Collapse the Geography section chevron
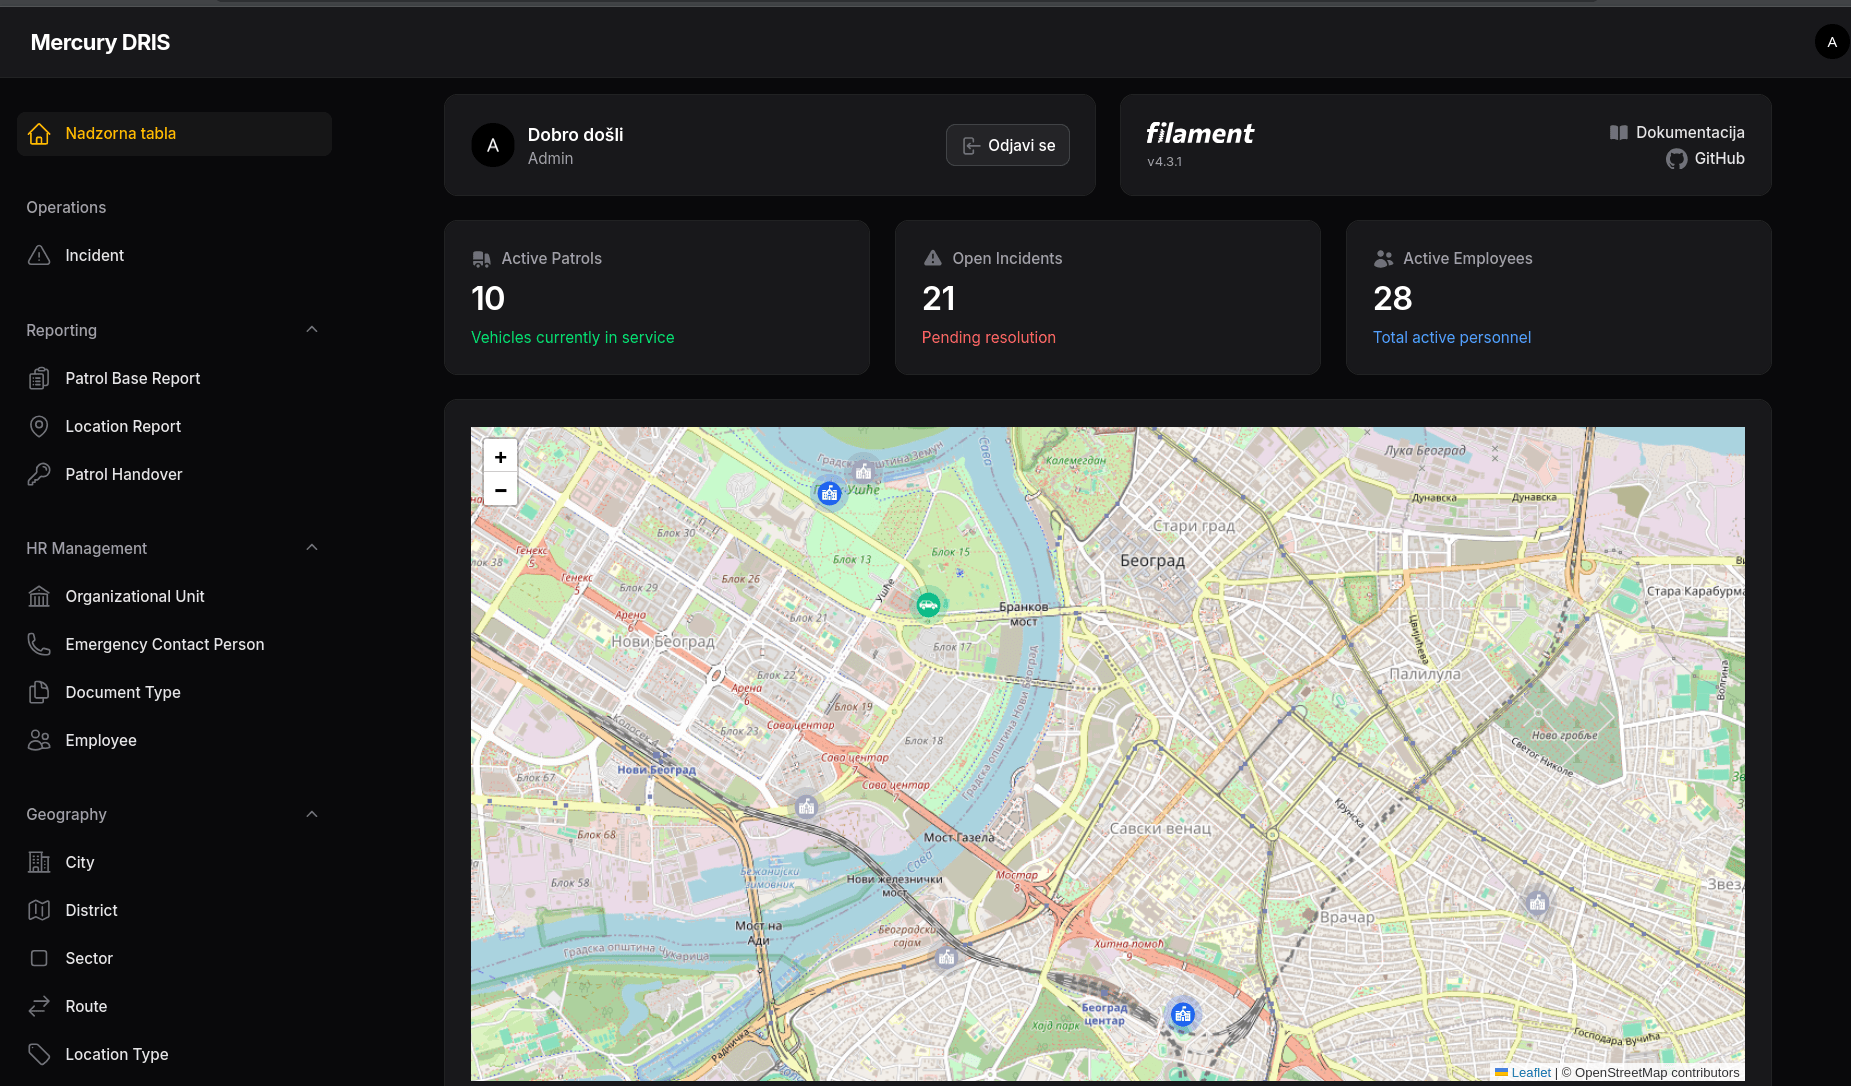 pos(311,814)
